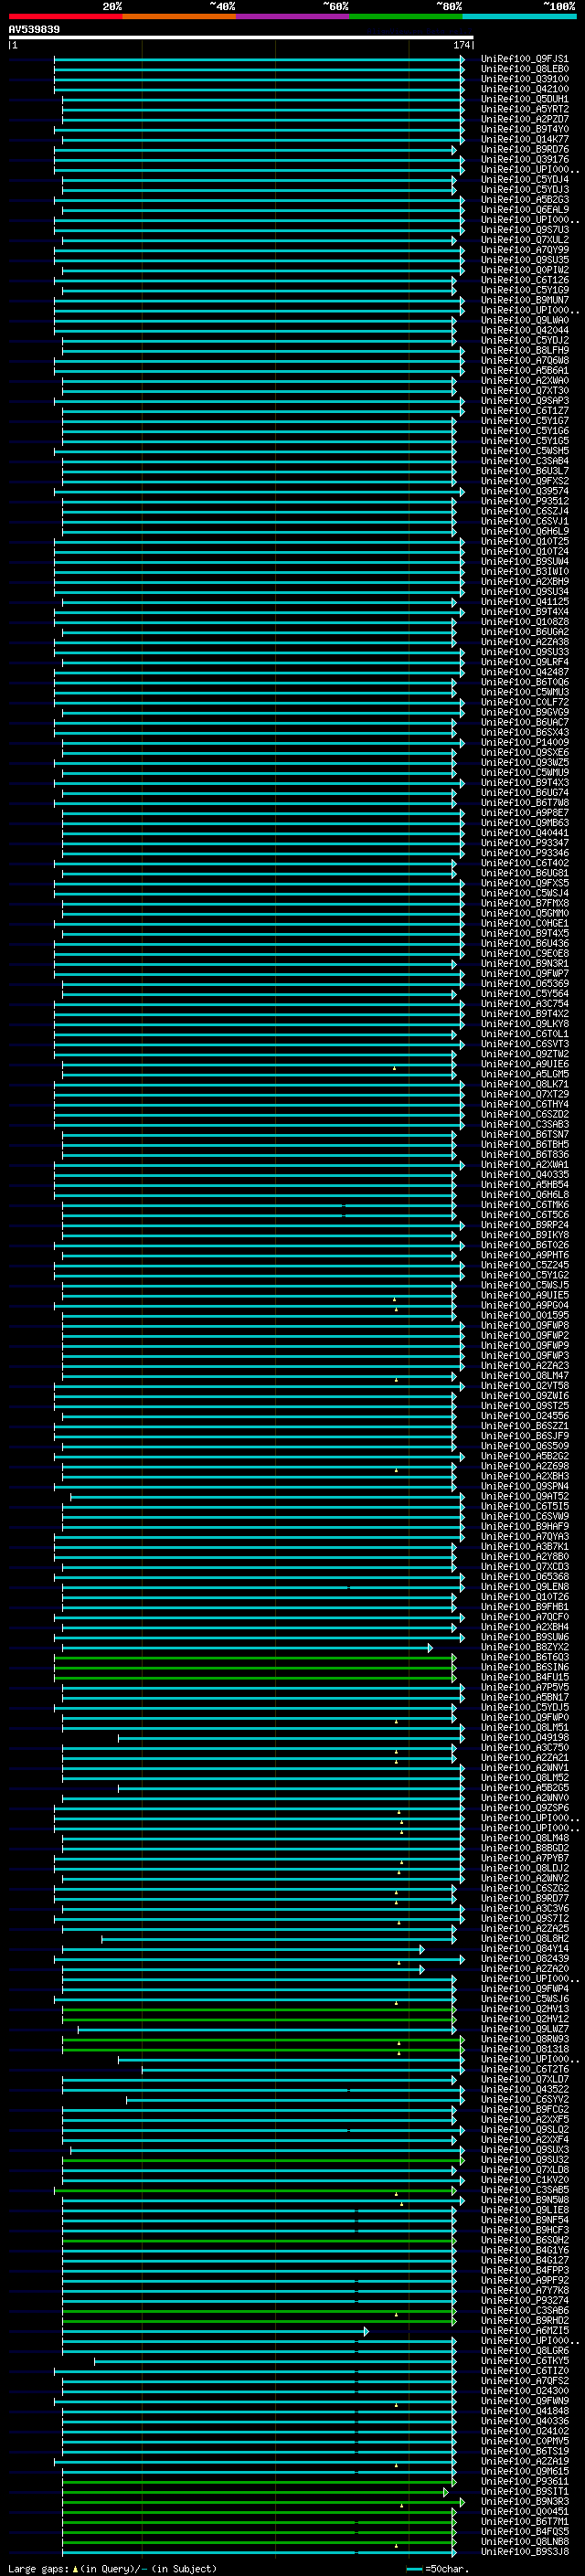585x2576 pixels.
Task: Click hit label UniRef100_B6TSN7
Action: point(524,1135)
